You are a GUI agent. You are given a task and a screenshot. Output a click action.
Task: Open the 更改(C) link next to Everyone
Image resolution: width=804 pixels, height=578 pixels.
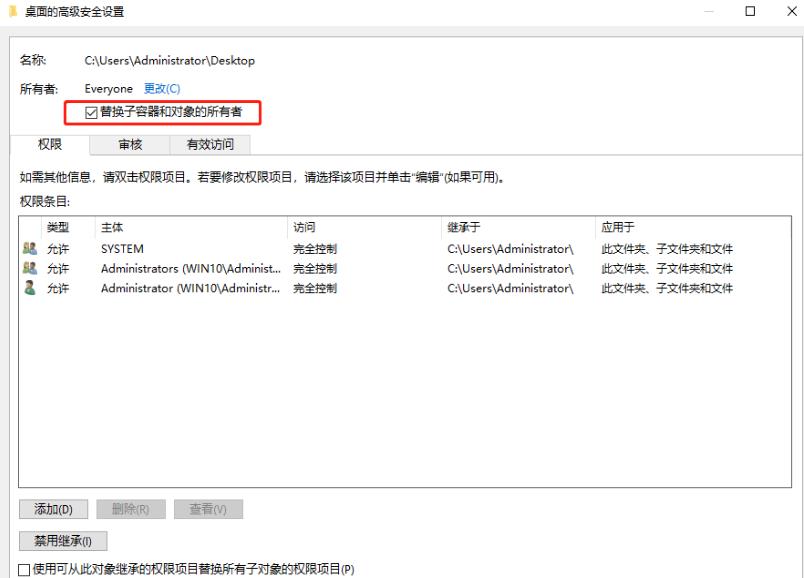[160, 88]
